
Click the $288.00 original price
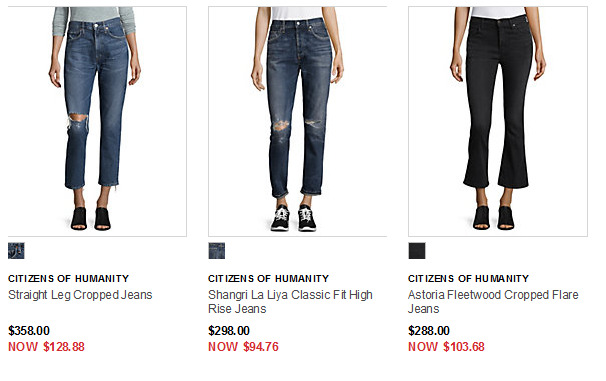pos(429,331)
